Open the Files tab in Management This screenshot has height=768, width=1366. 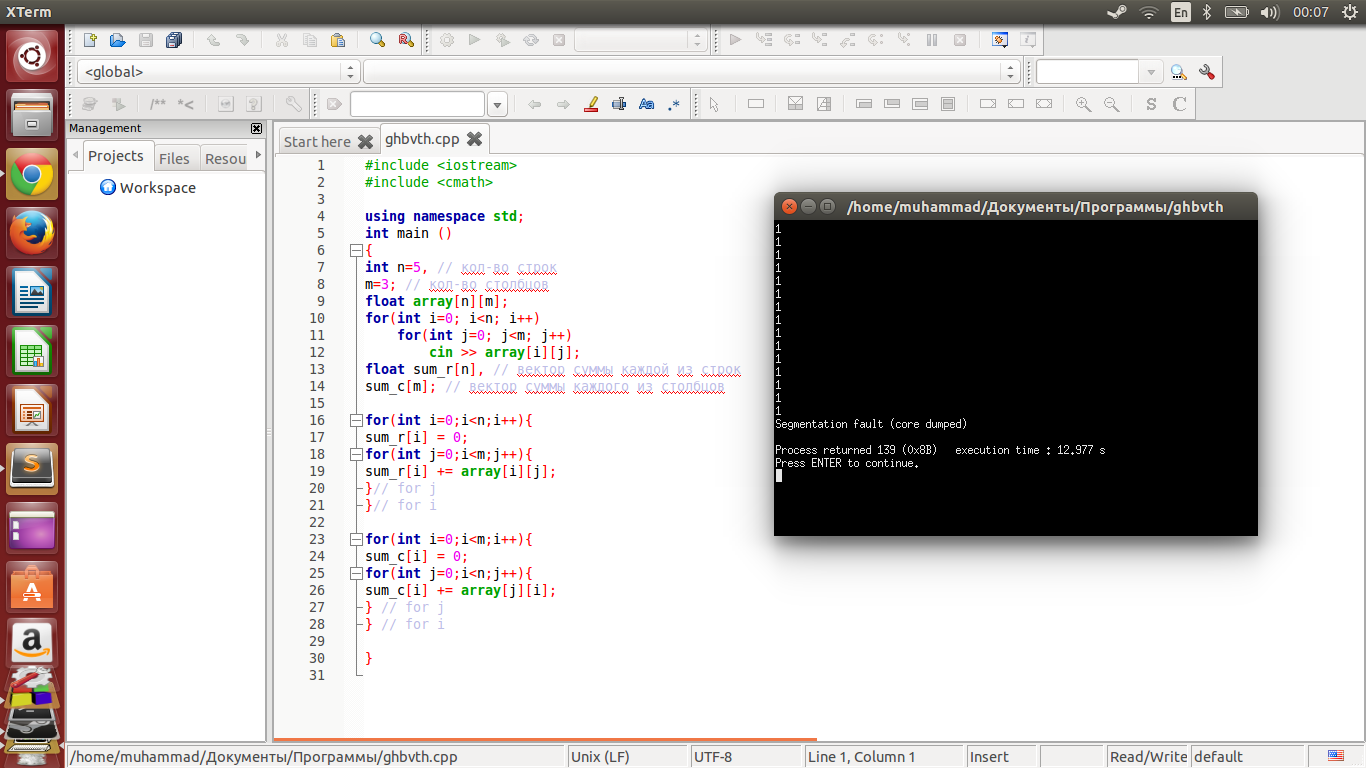tap(174, 158)
